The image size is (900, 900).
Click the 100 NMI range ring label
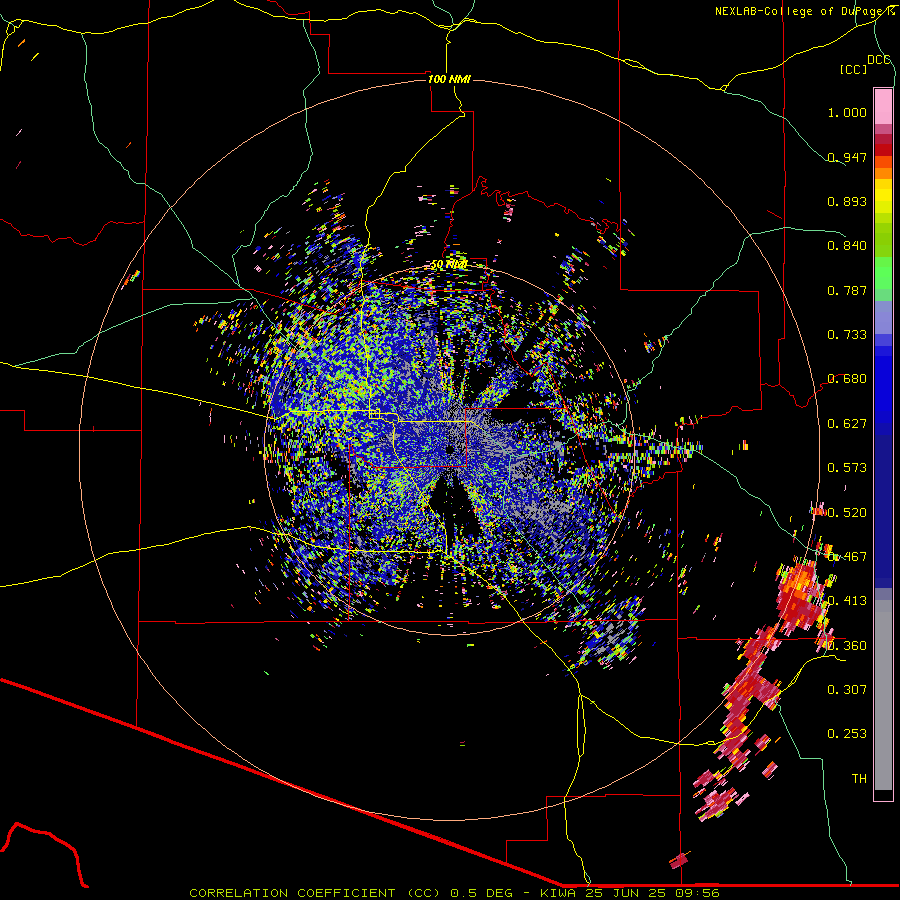(x=449, y=79)
